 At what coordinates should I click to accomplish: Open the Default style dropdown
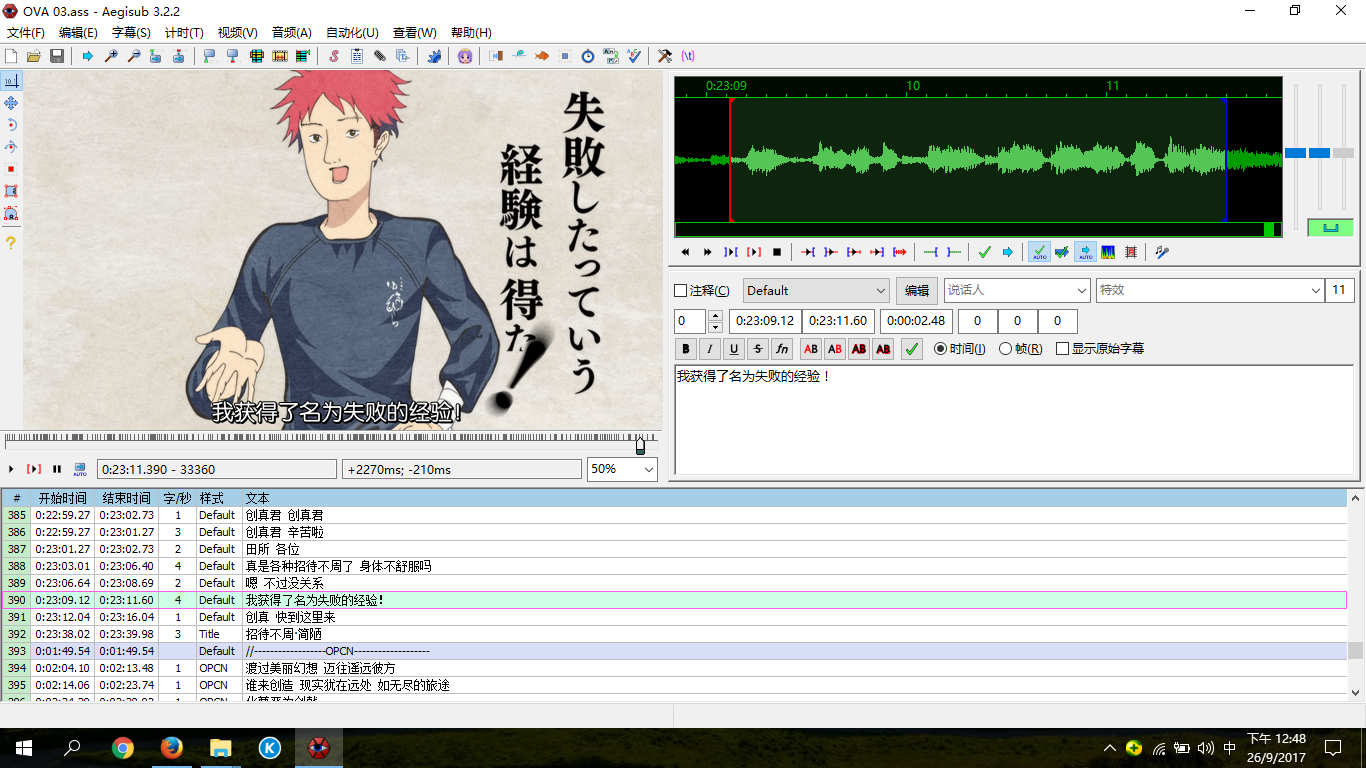point(816,290)
